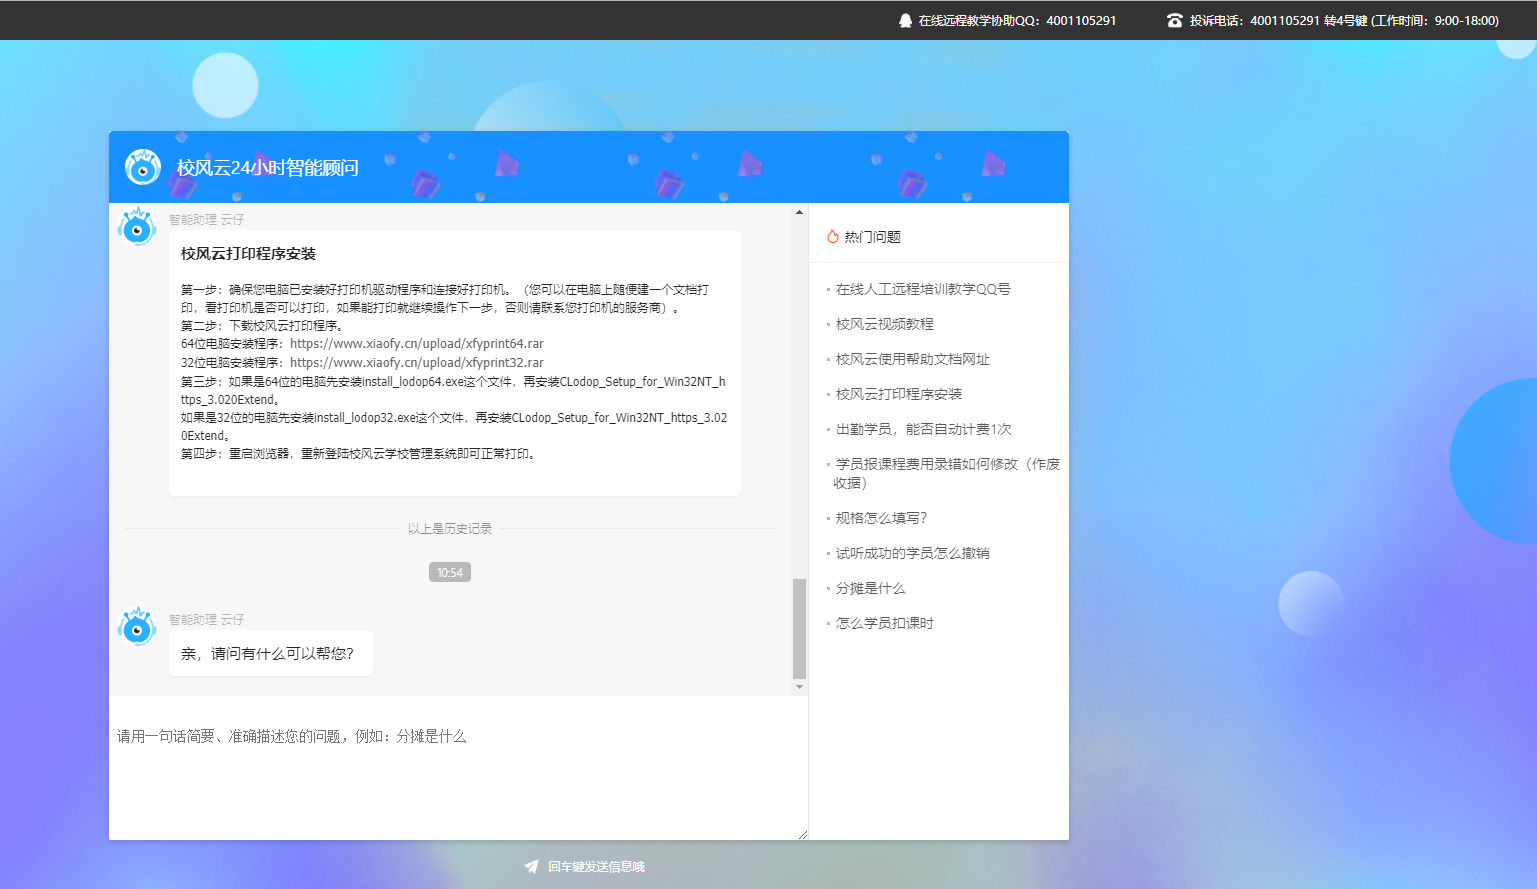Screen dimensions: 1537x889
Task: Select 学员报课程费用录错如何修改 question
Action: tap(946, 473)
